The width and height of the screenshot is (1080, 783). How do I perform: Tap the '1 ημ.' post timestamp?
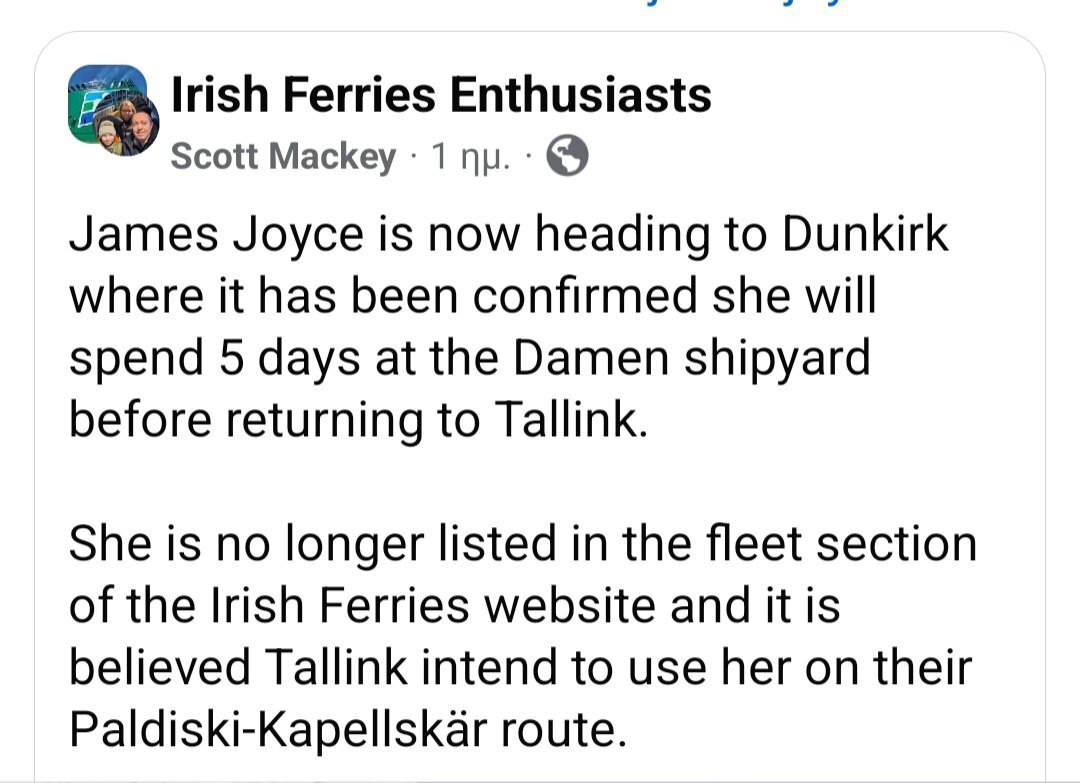click(x=470, y=157)
